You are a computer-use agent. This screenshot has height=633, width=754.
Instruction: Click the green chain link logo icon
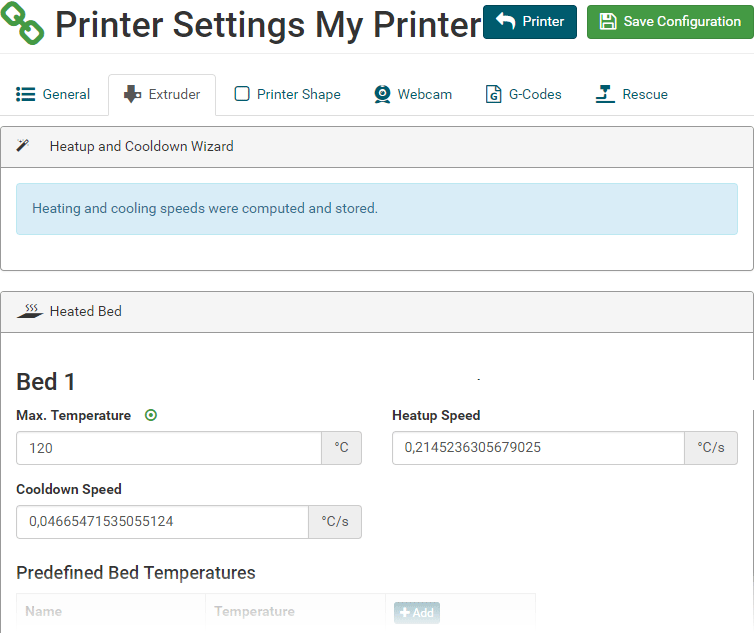point(22,23)
